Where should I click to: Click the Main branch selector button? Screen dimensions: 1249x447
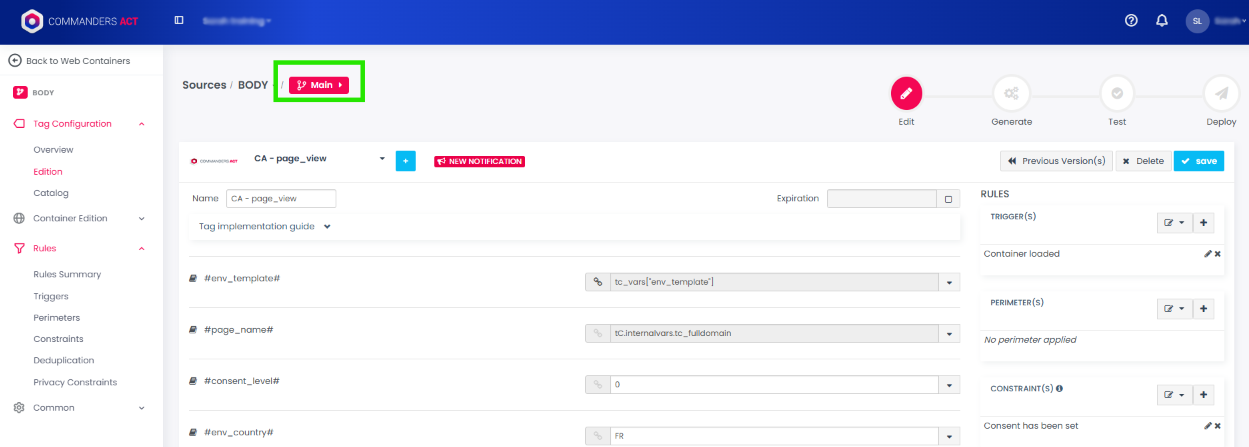319,85
